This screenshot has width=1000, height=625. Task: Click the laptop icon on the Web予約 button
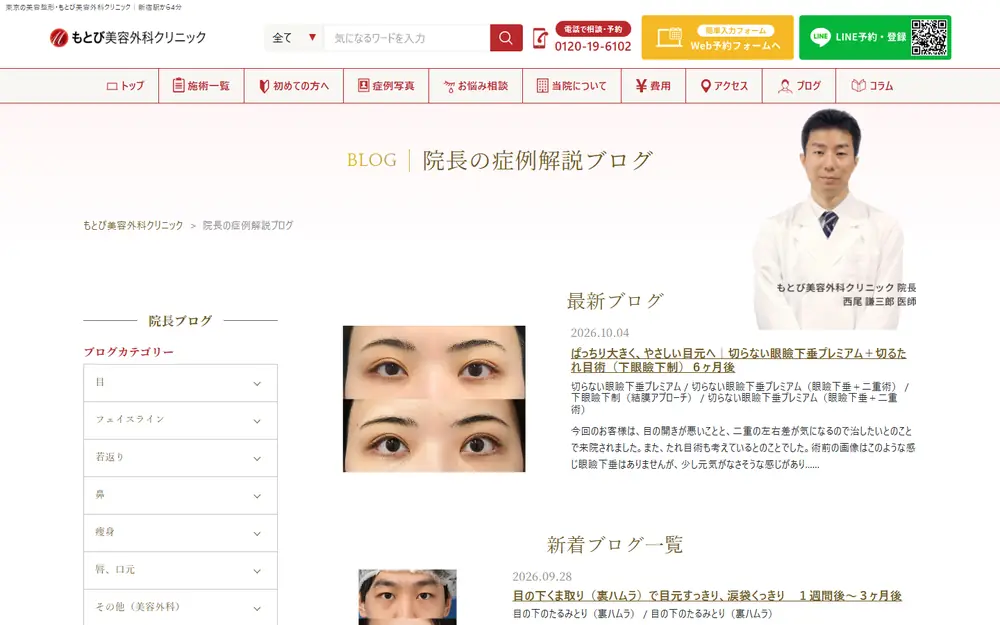click(x=669, y=37)
